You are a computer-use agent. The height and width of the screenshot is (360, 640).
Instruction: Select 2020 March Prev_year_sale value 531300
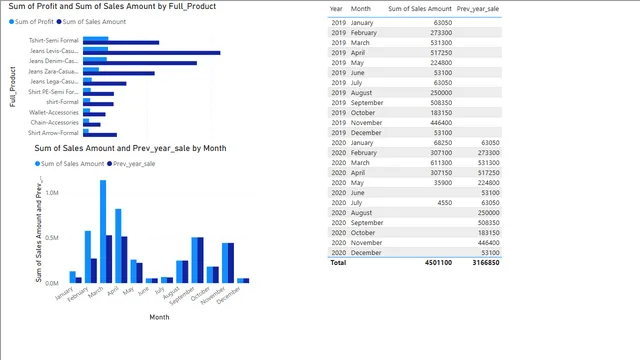coord(489,163)
